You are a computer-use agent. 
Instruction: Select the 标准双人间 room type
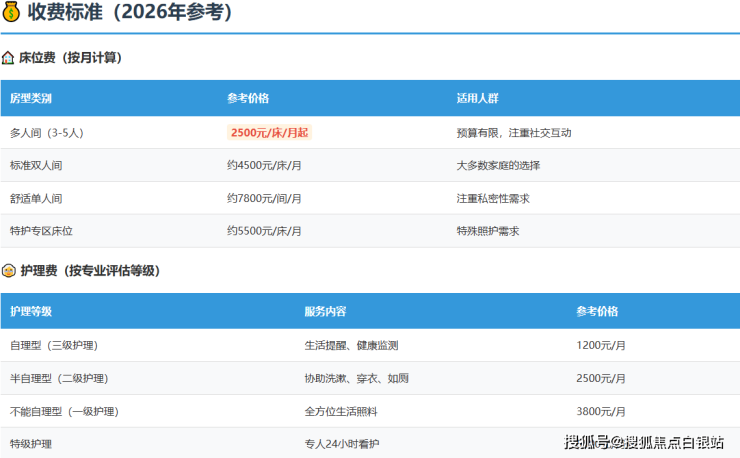point(36,165)
